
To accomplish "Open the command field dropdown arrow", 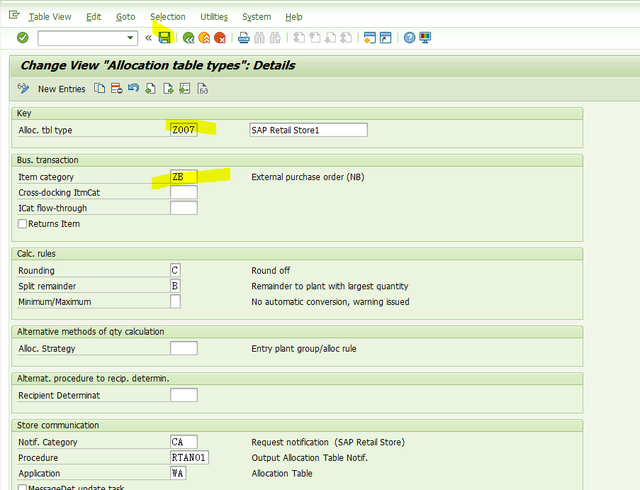I will (130, 38).
